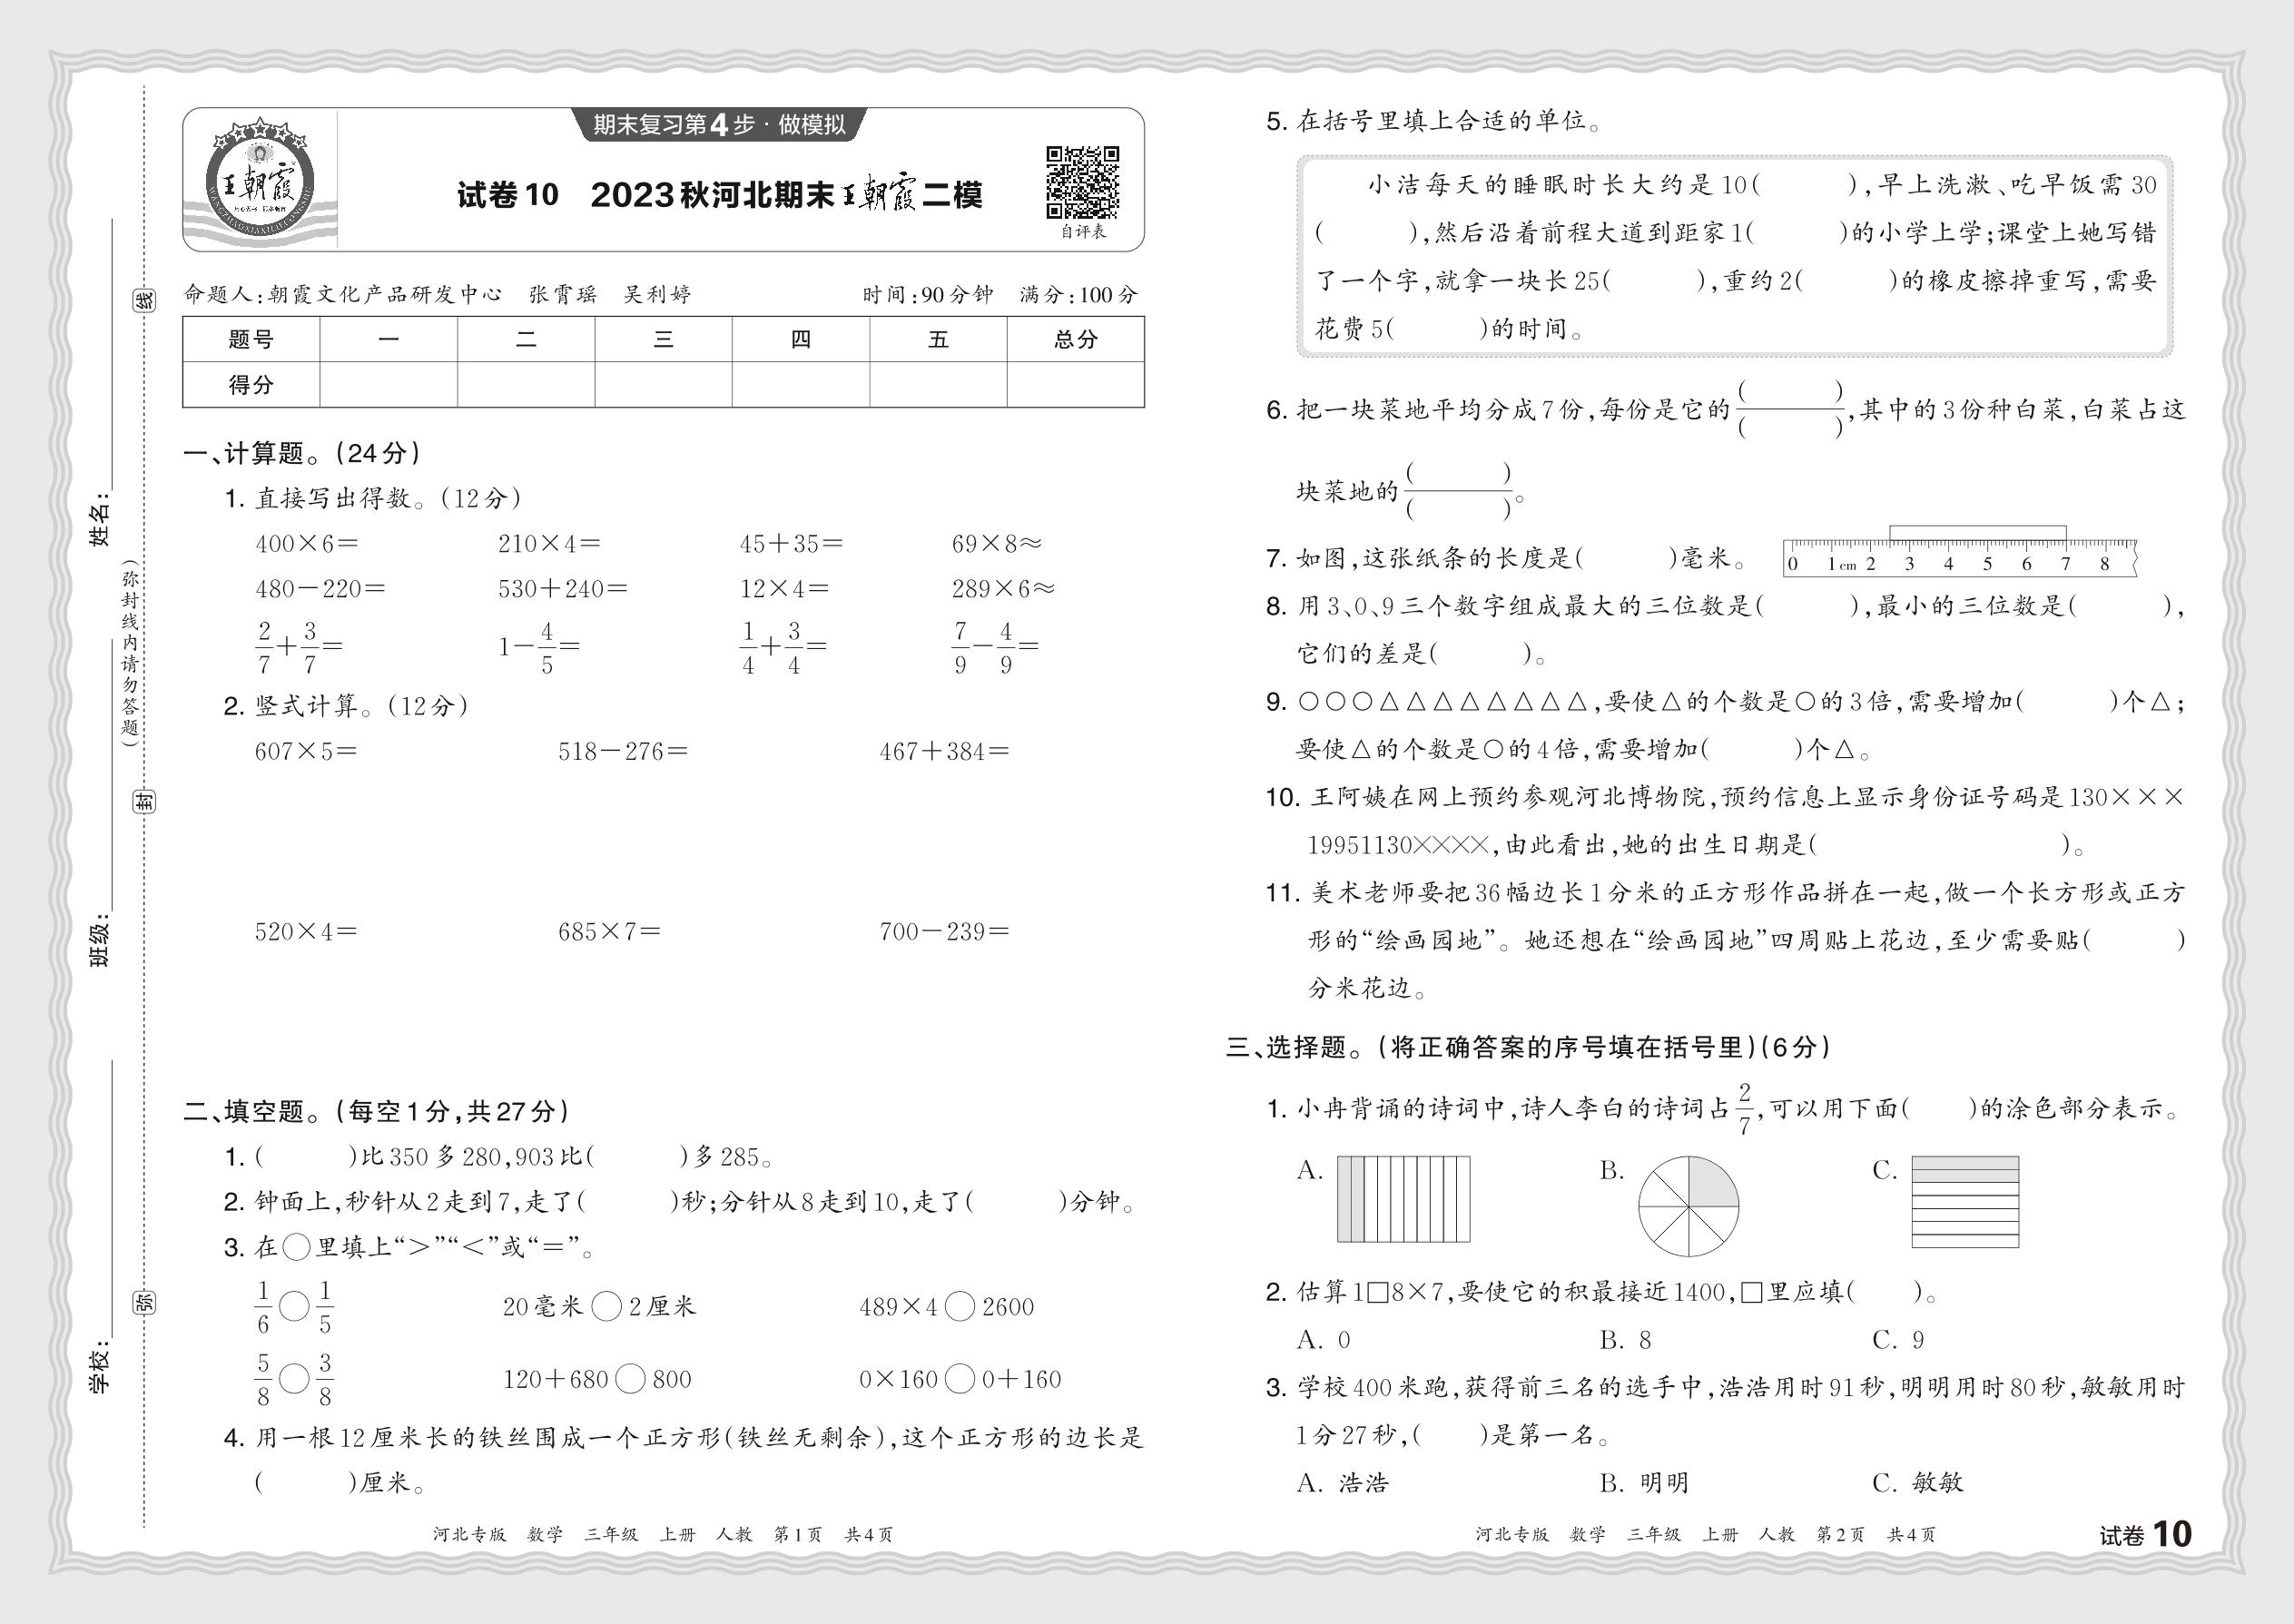The height and width of the screenshot is (1624, 2294).
Task: Click the circle between 20毫米 and 2厘米
Action: pyautogui.click(x=606, y=1306)
